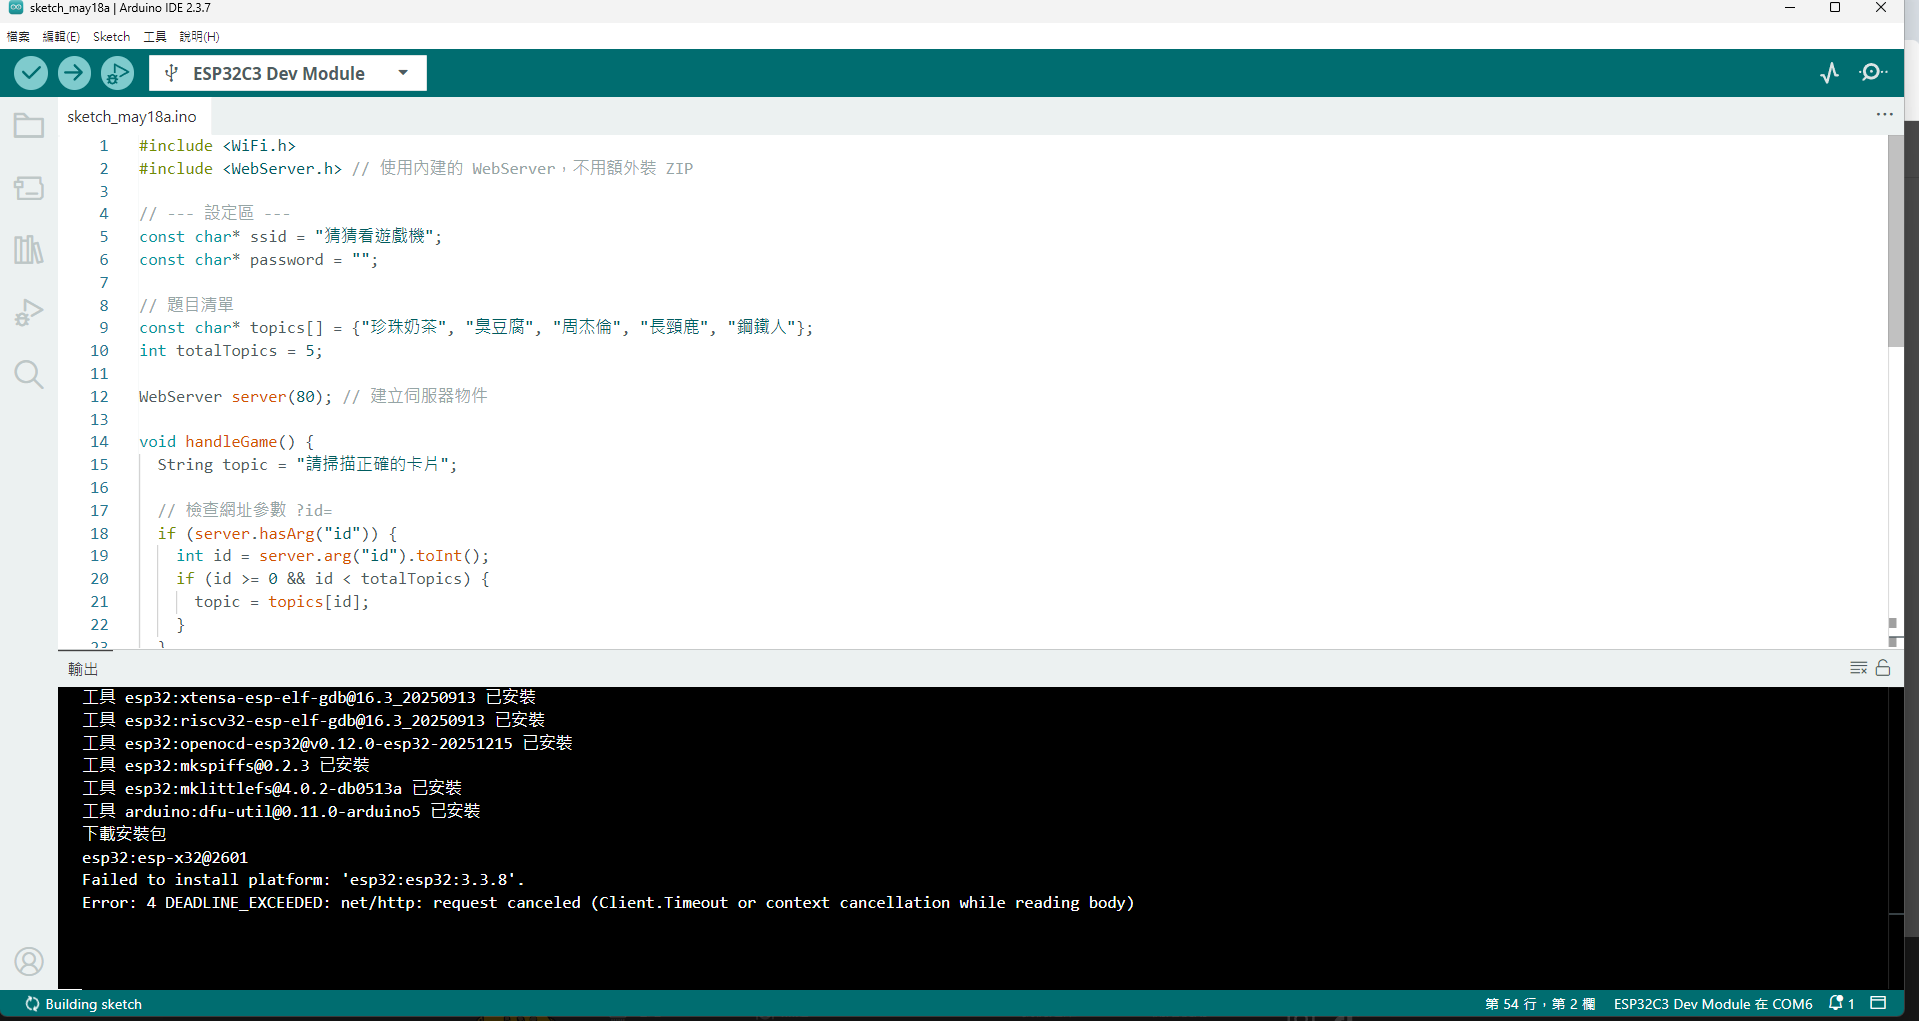This screenshot has height=1021, width=1919.
Task: Open the 工具 menu
Action: (x=155, y=37)
